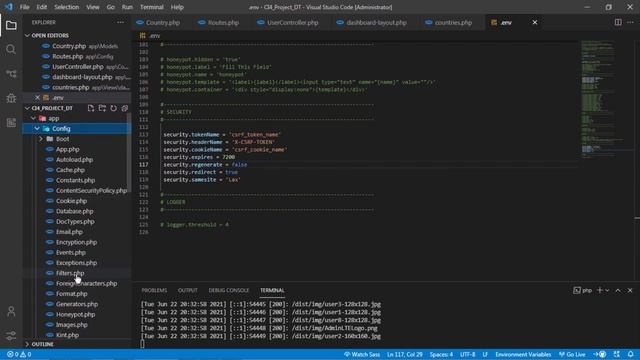
Task: Open editor more actions ellipsis
Action: click(631, 22)
